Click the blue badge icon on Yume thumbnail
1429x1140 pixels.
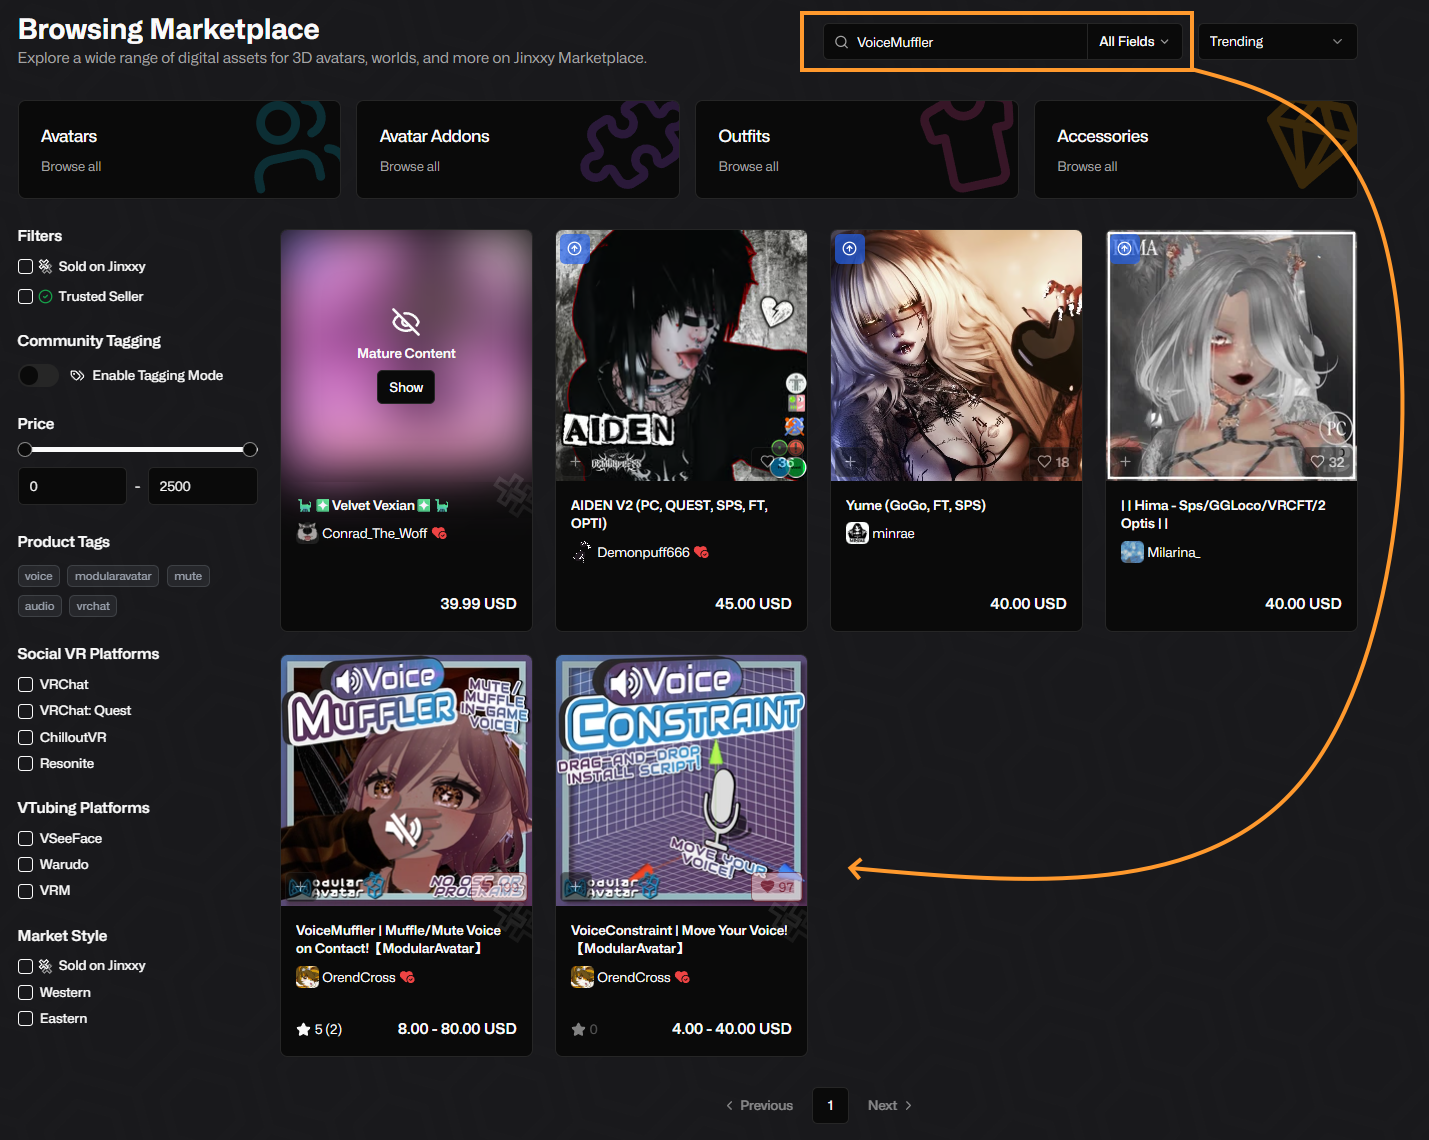849,248
